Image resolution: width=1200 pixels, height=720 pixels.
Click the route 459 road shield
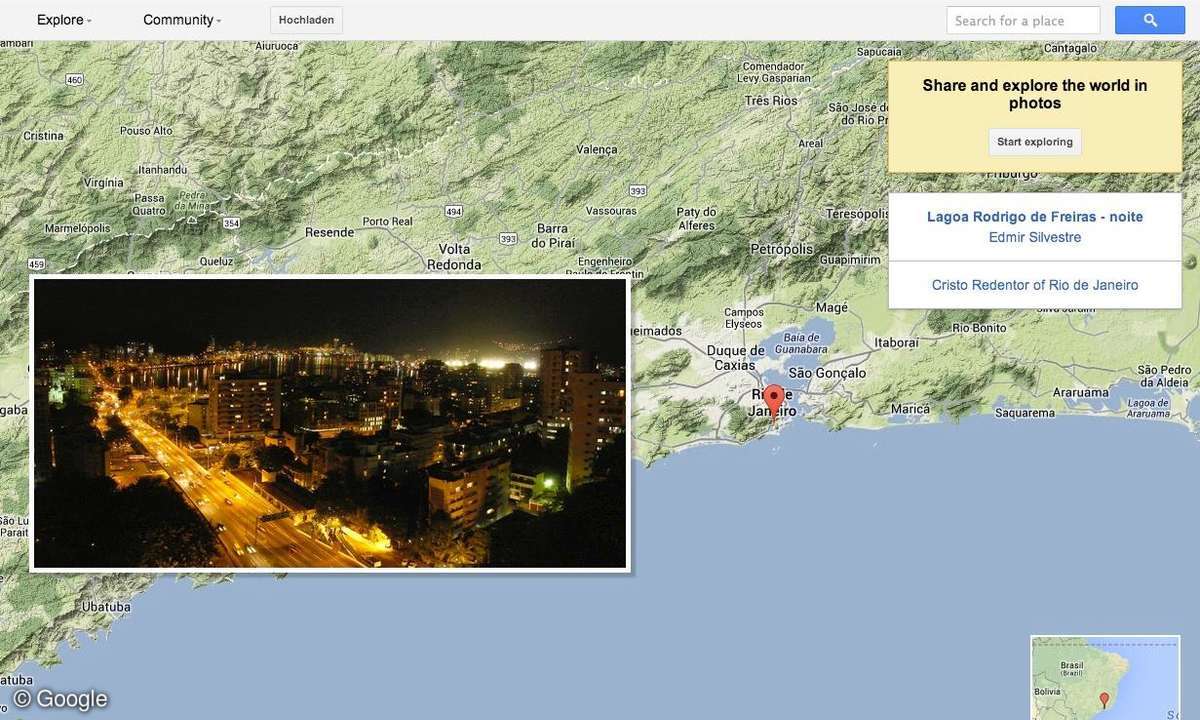37,264
